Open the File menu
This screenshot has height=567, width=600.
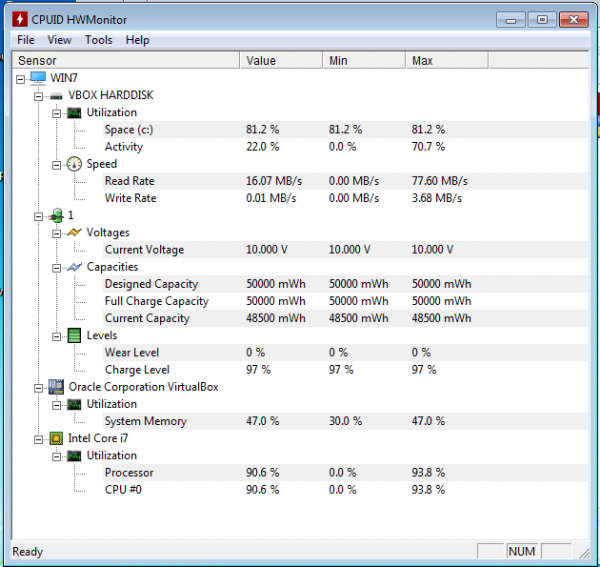pos(26,40)
